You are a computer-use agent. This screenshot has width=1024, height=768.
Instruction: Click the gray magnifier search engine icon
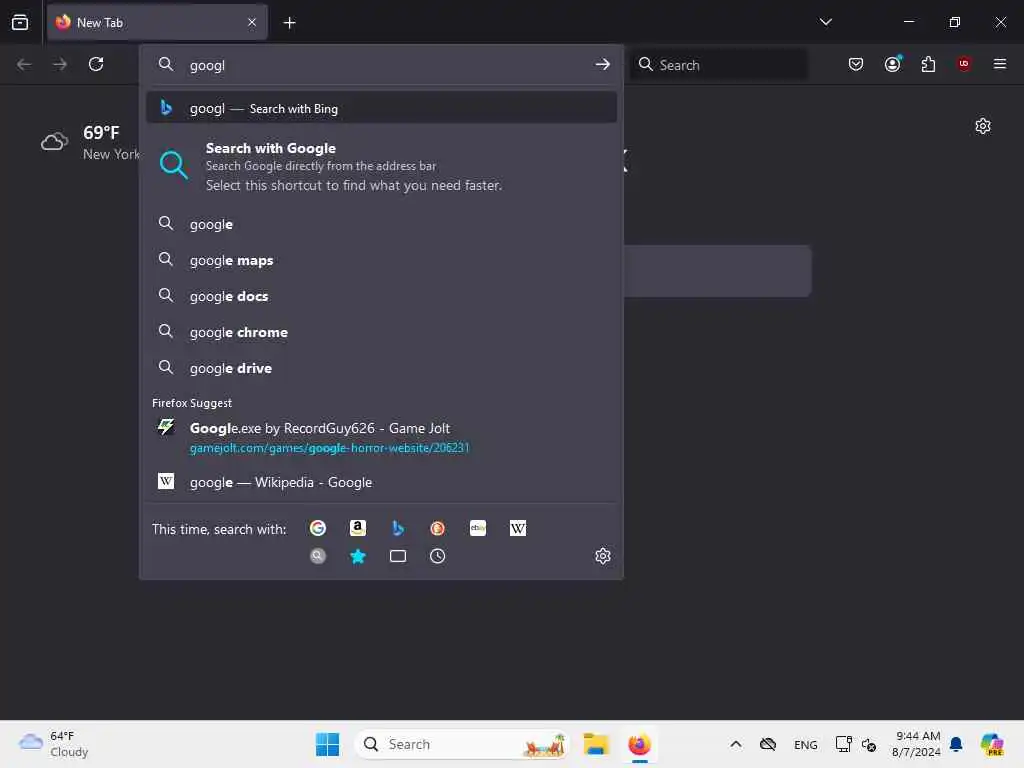318,556
